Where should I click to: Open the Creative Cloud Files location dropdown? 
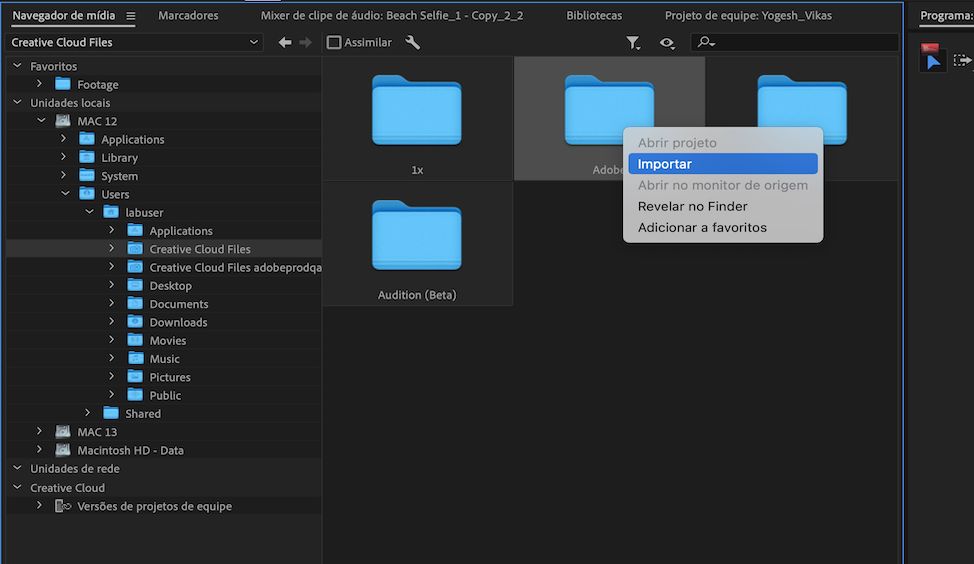click(x=134, y=43)
